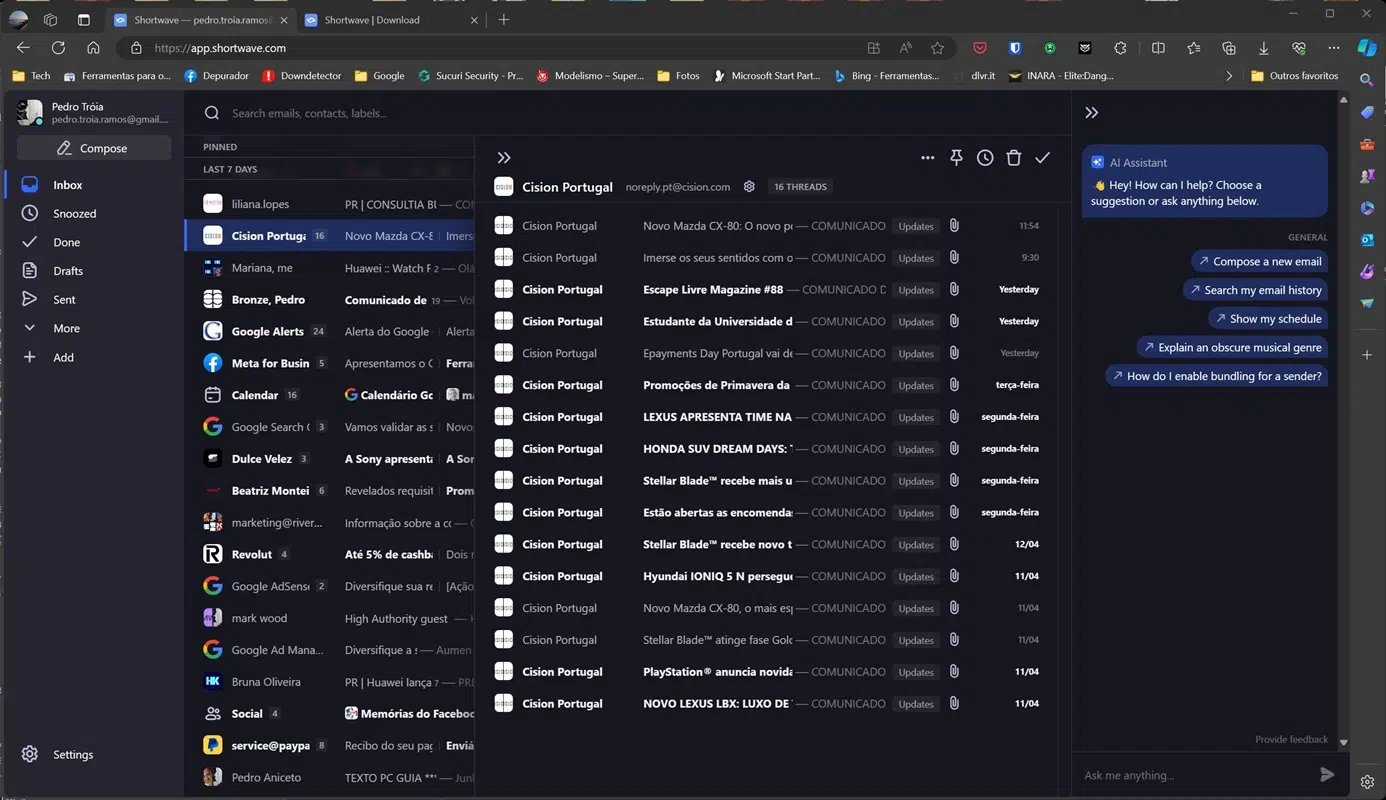Go to the Done folder
The height and width of the screenshot is (800, 1386).
pos(66,242)
